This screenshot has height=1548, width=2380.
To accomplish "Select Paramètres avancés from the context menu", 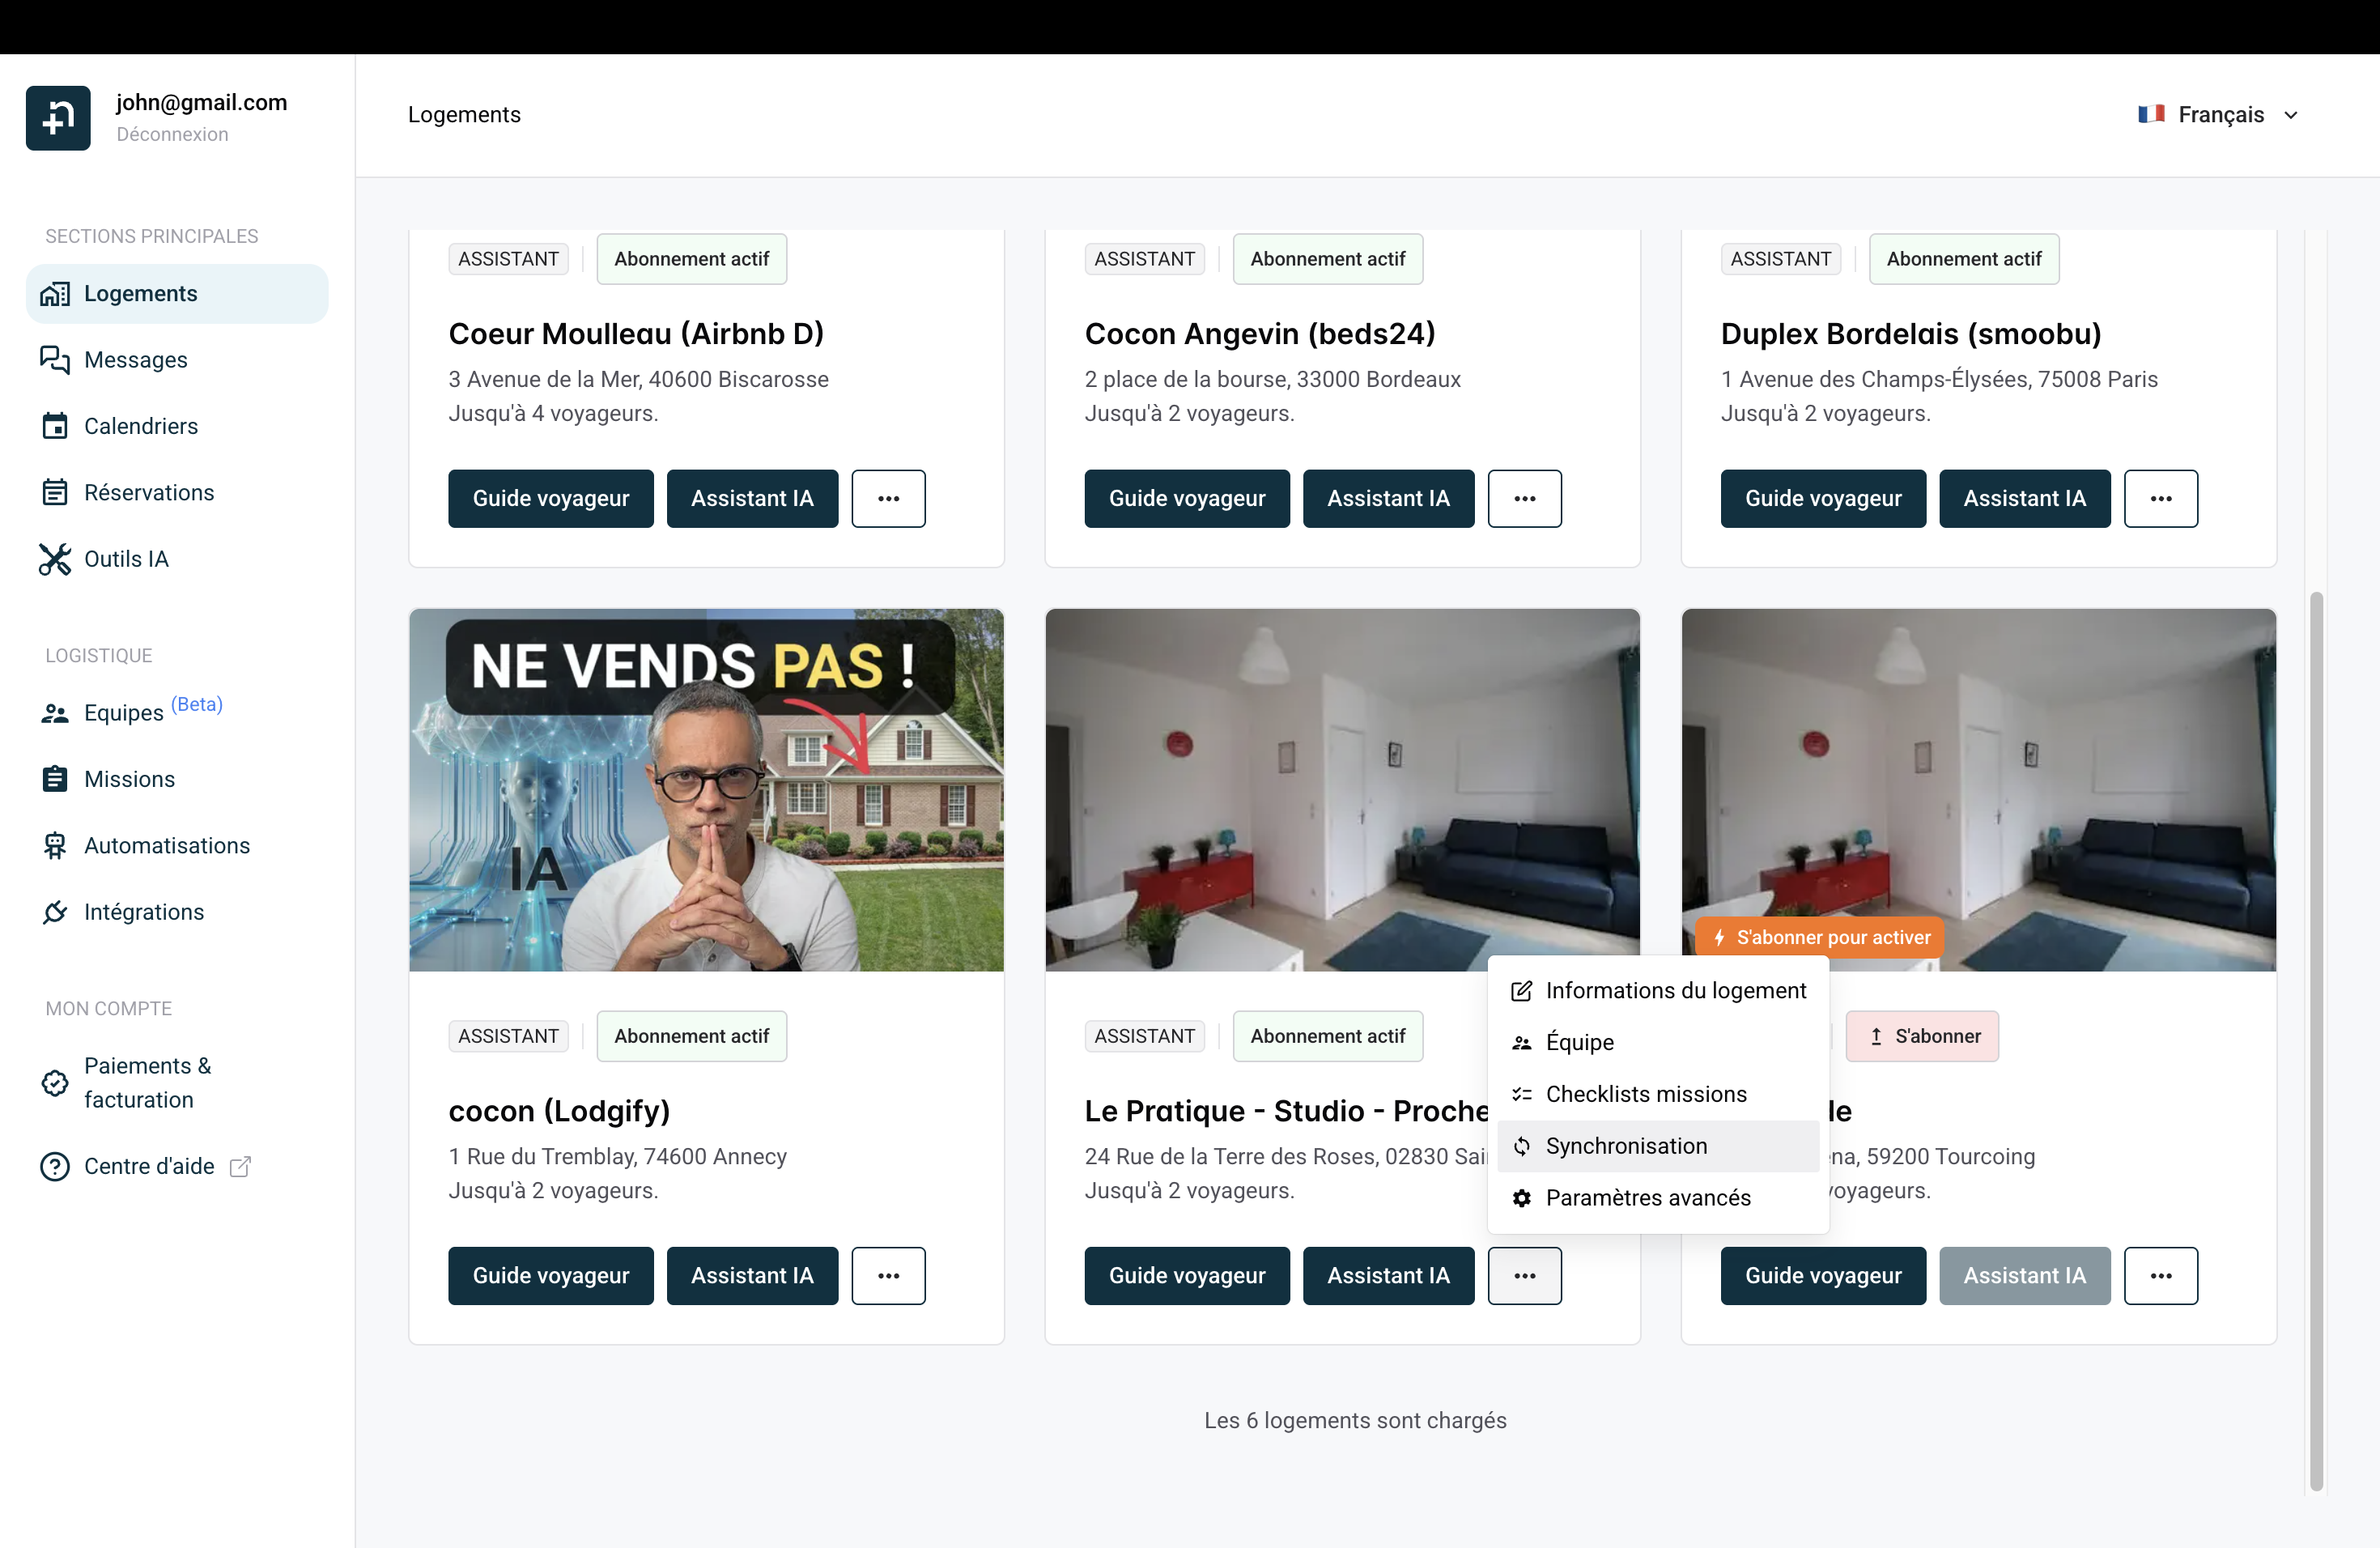I will pyautogui.click(x=1647, y=1198).
